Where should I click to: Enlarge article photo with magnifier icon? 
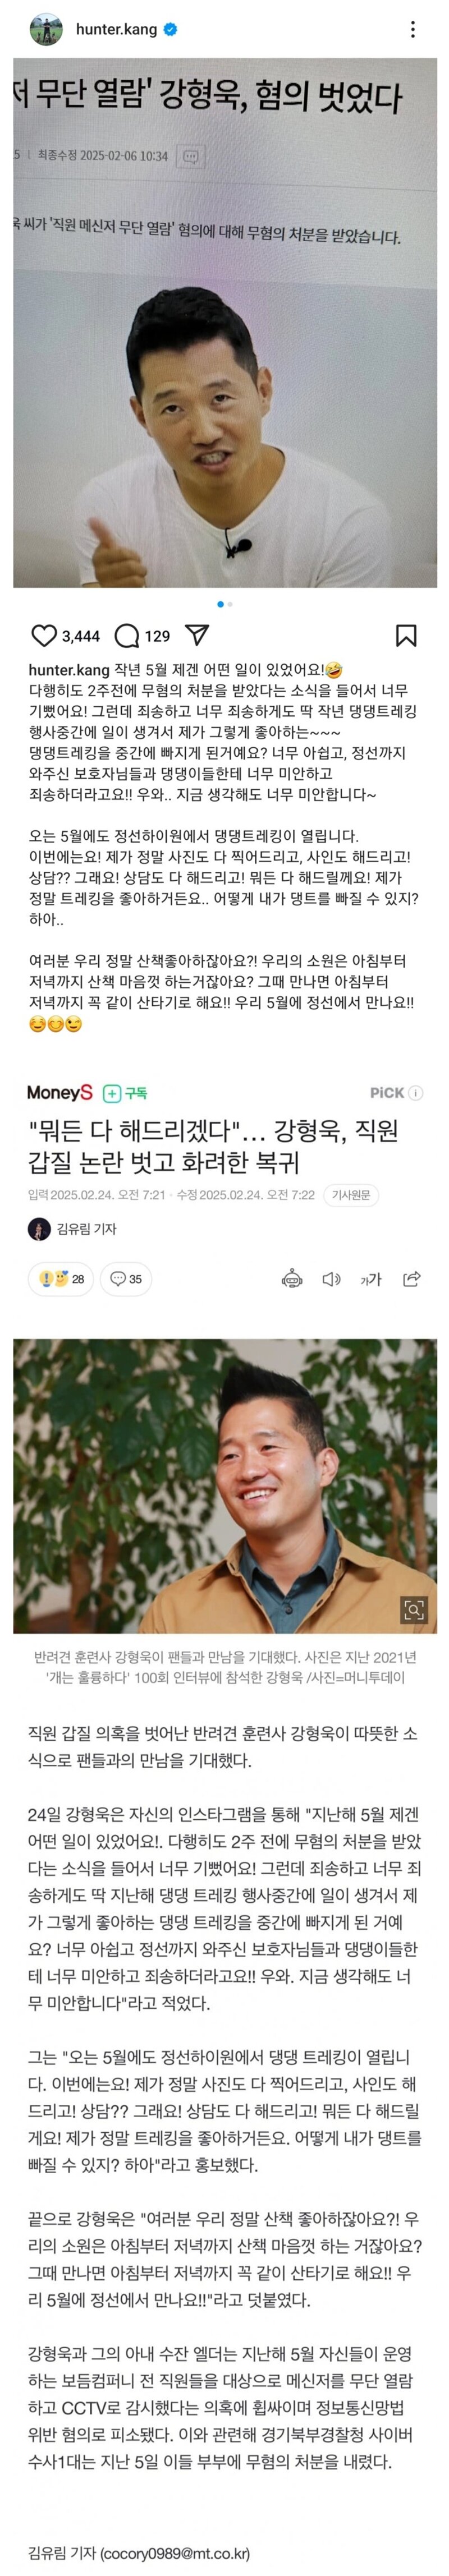[x=413, y=1610]
